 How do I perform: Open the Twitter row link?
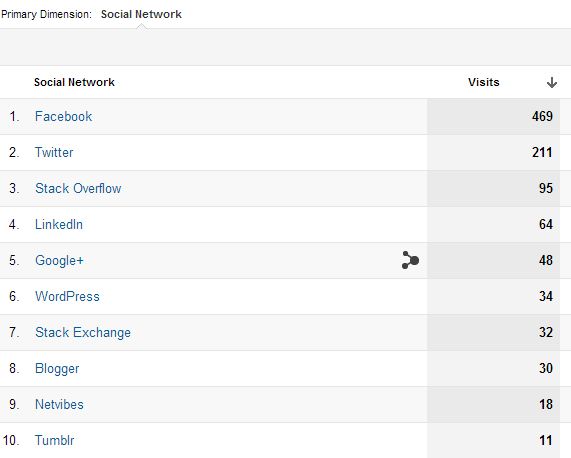click(x=54, y=152)
